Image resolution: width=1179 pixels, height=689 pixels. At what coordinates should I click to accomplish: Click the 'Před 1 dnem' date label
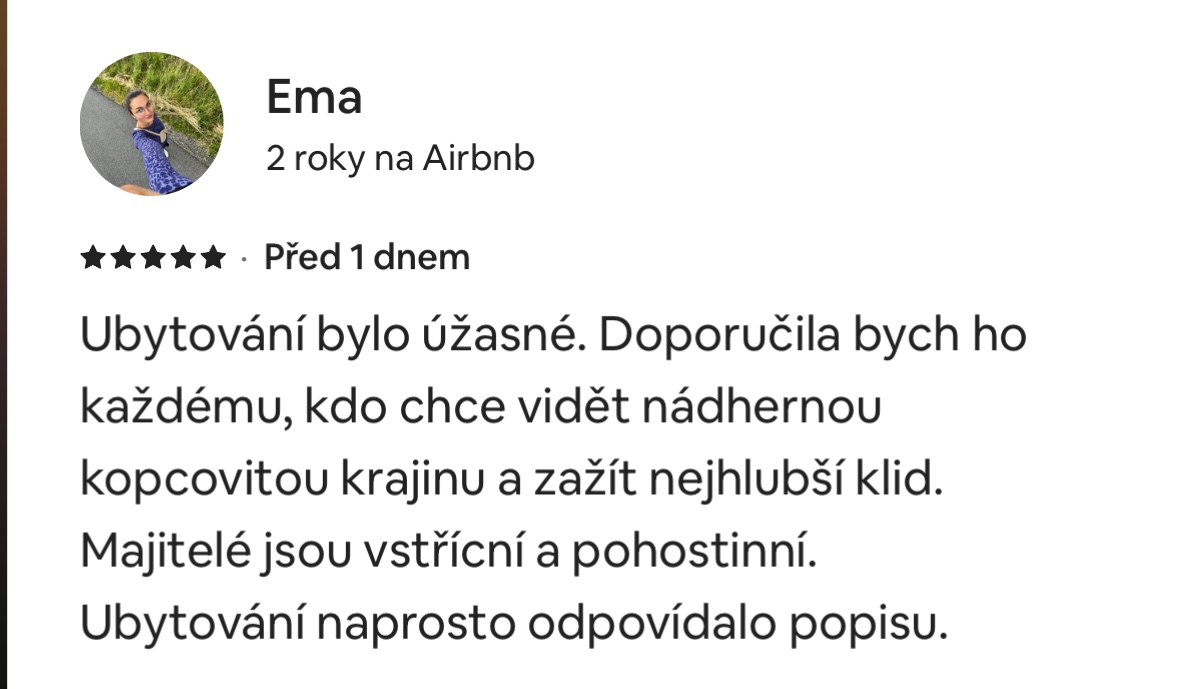[x=367, y=257]
